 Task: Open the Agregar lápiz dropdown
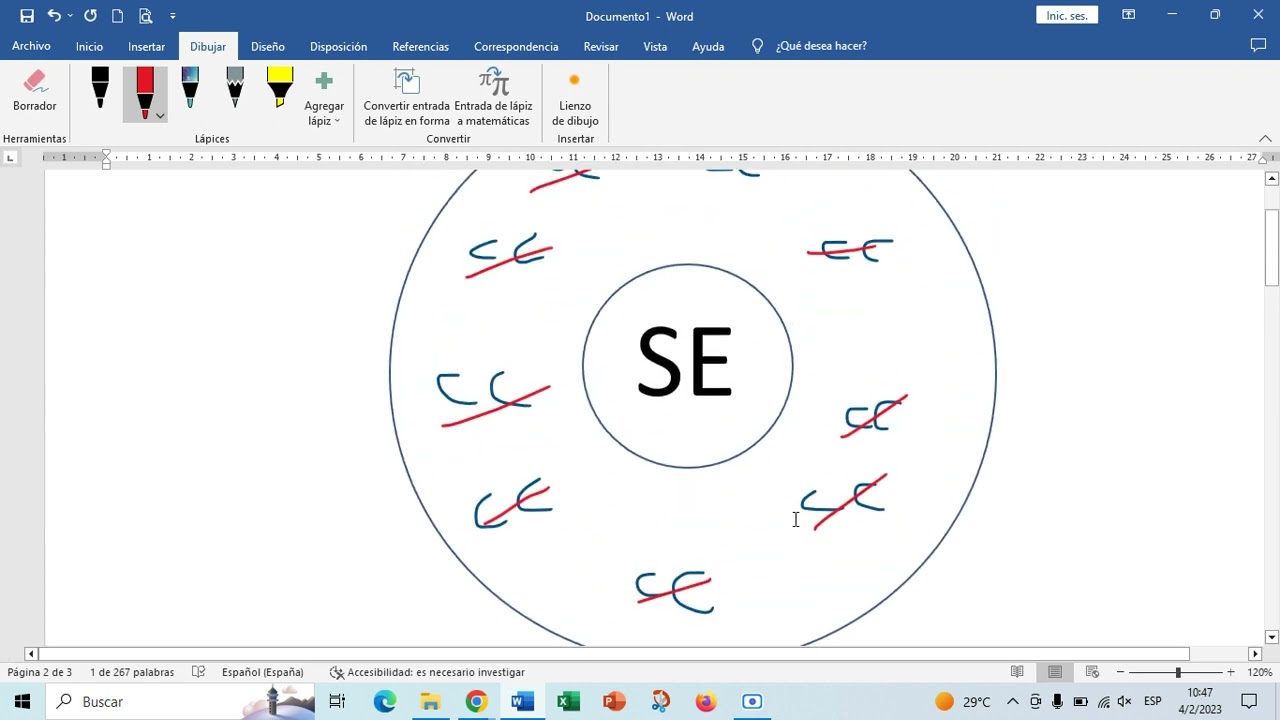[324, 98]
